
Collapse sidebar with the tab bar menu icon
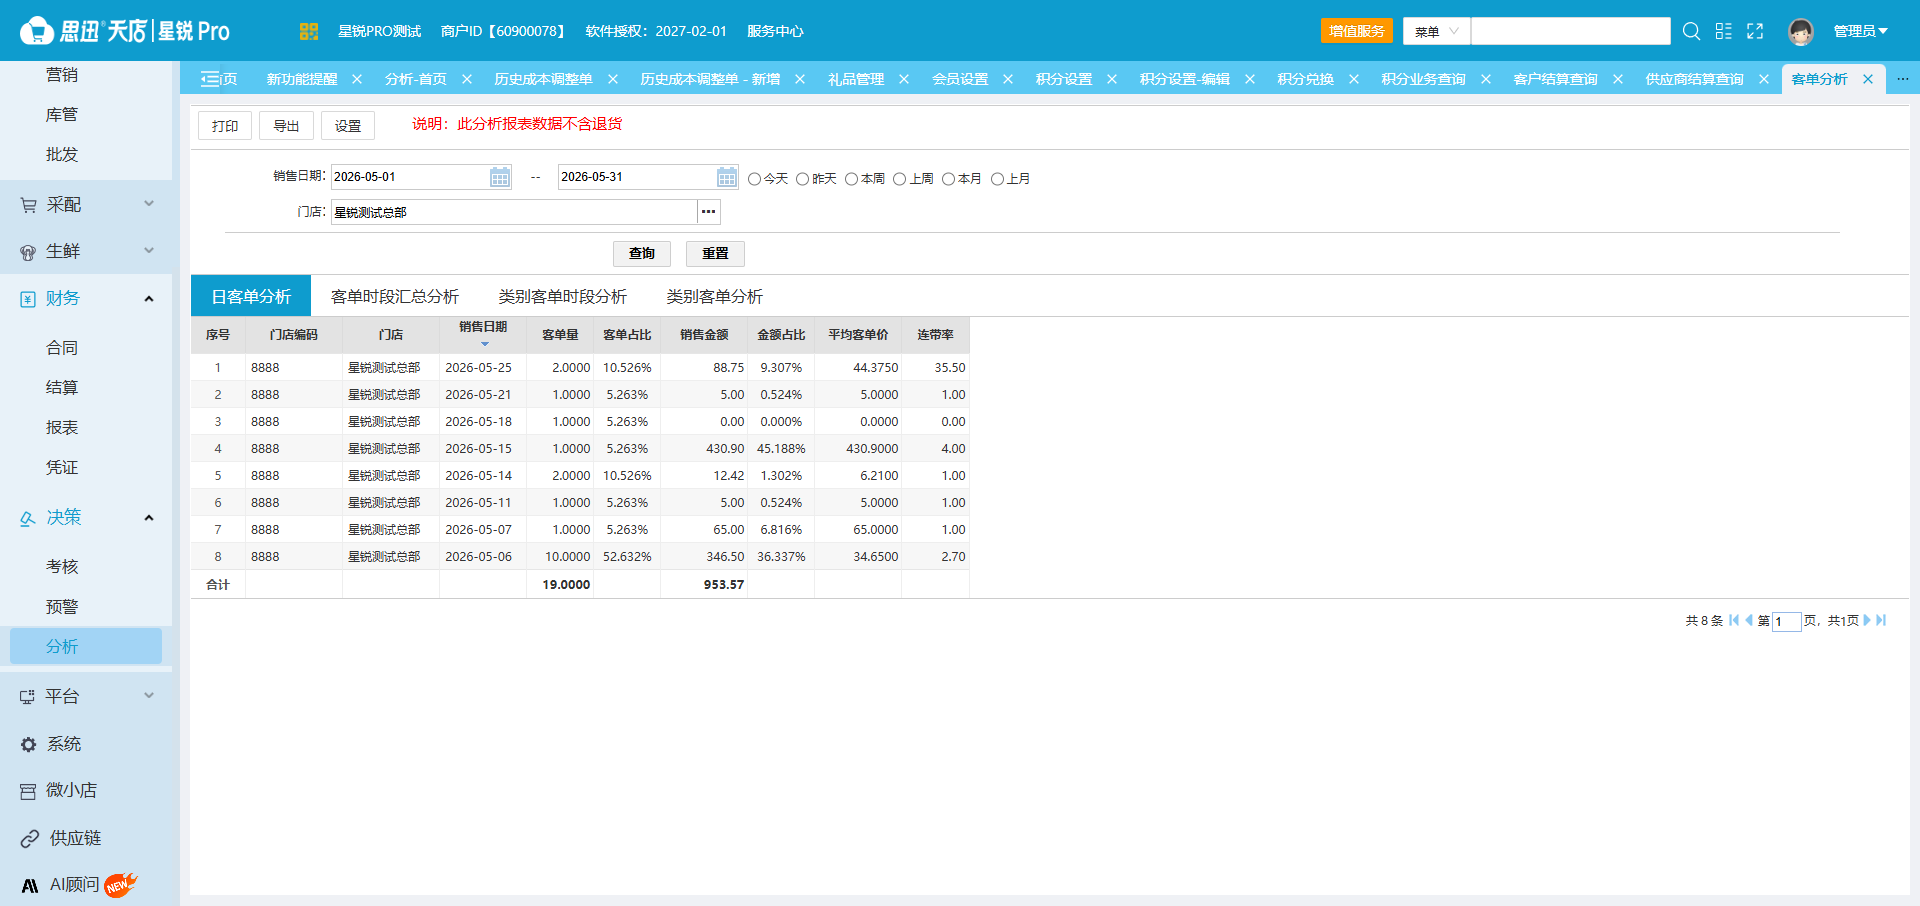210,79
